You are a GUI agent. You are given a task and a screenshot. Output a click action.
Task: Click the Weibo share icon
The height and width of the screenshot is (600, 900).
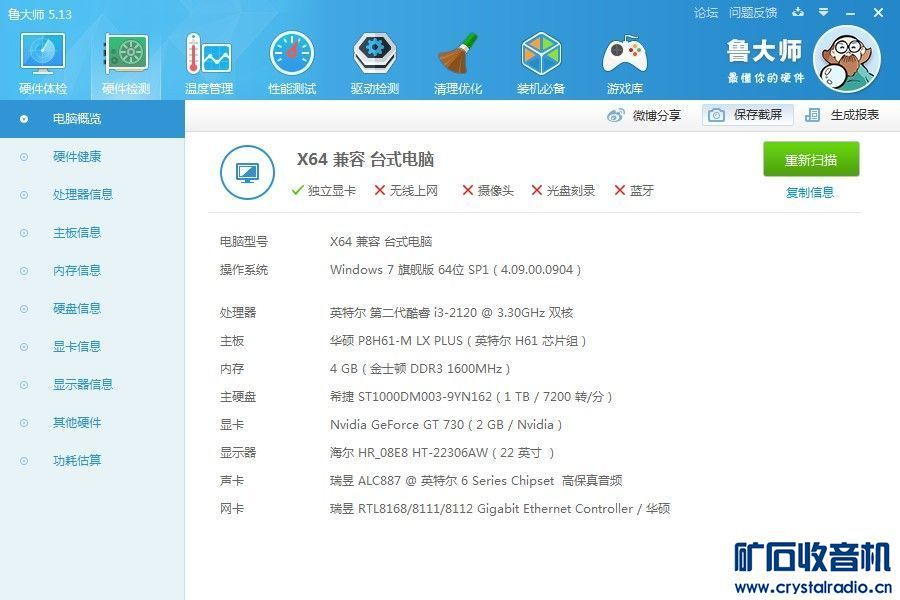pyautogui.click(x=615, y=115)
